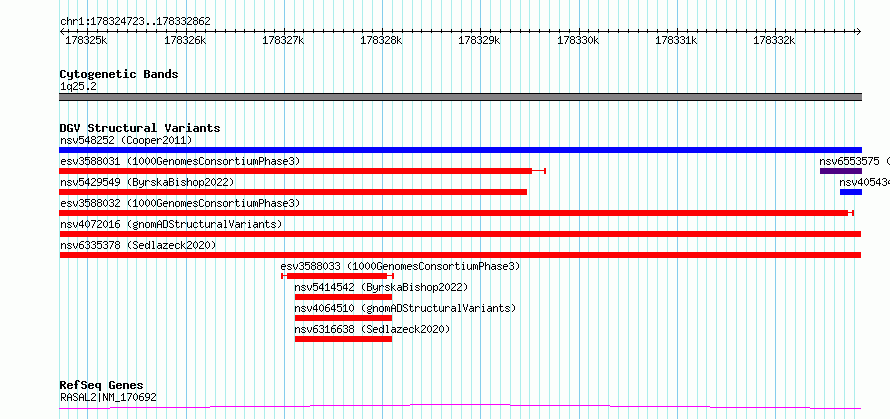
Task: Click the esv3588032 red variant bar
Action: tap(456, 213)
